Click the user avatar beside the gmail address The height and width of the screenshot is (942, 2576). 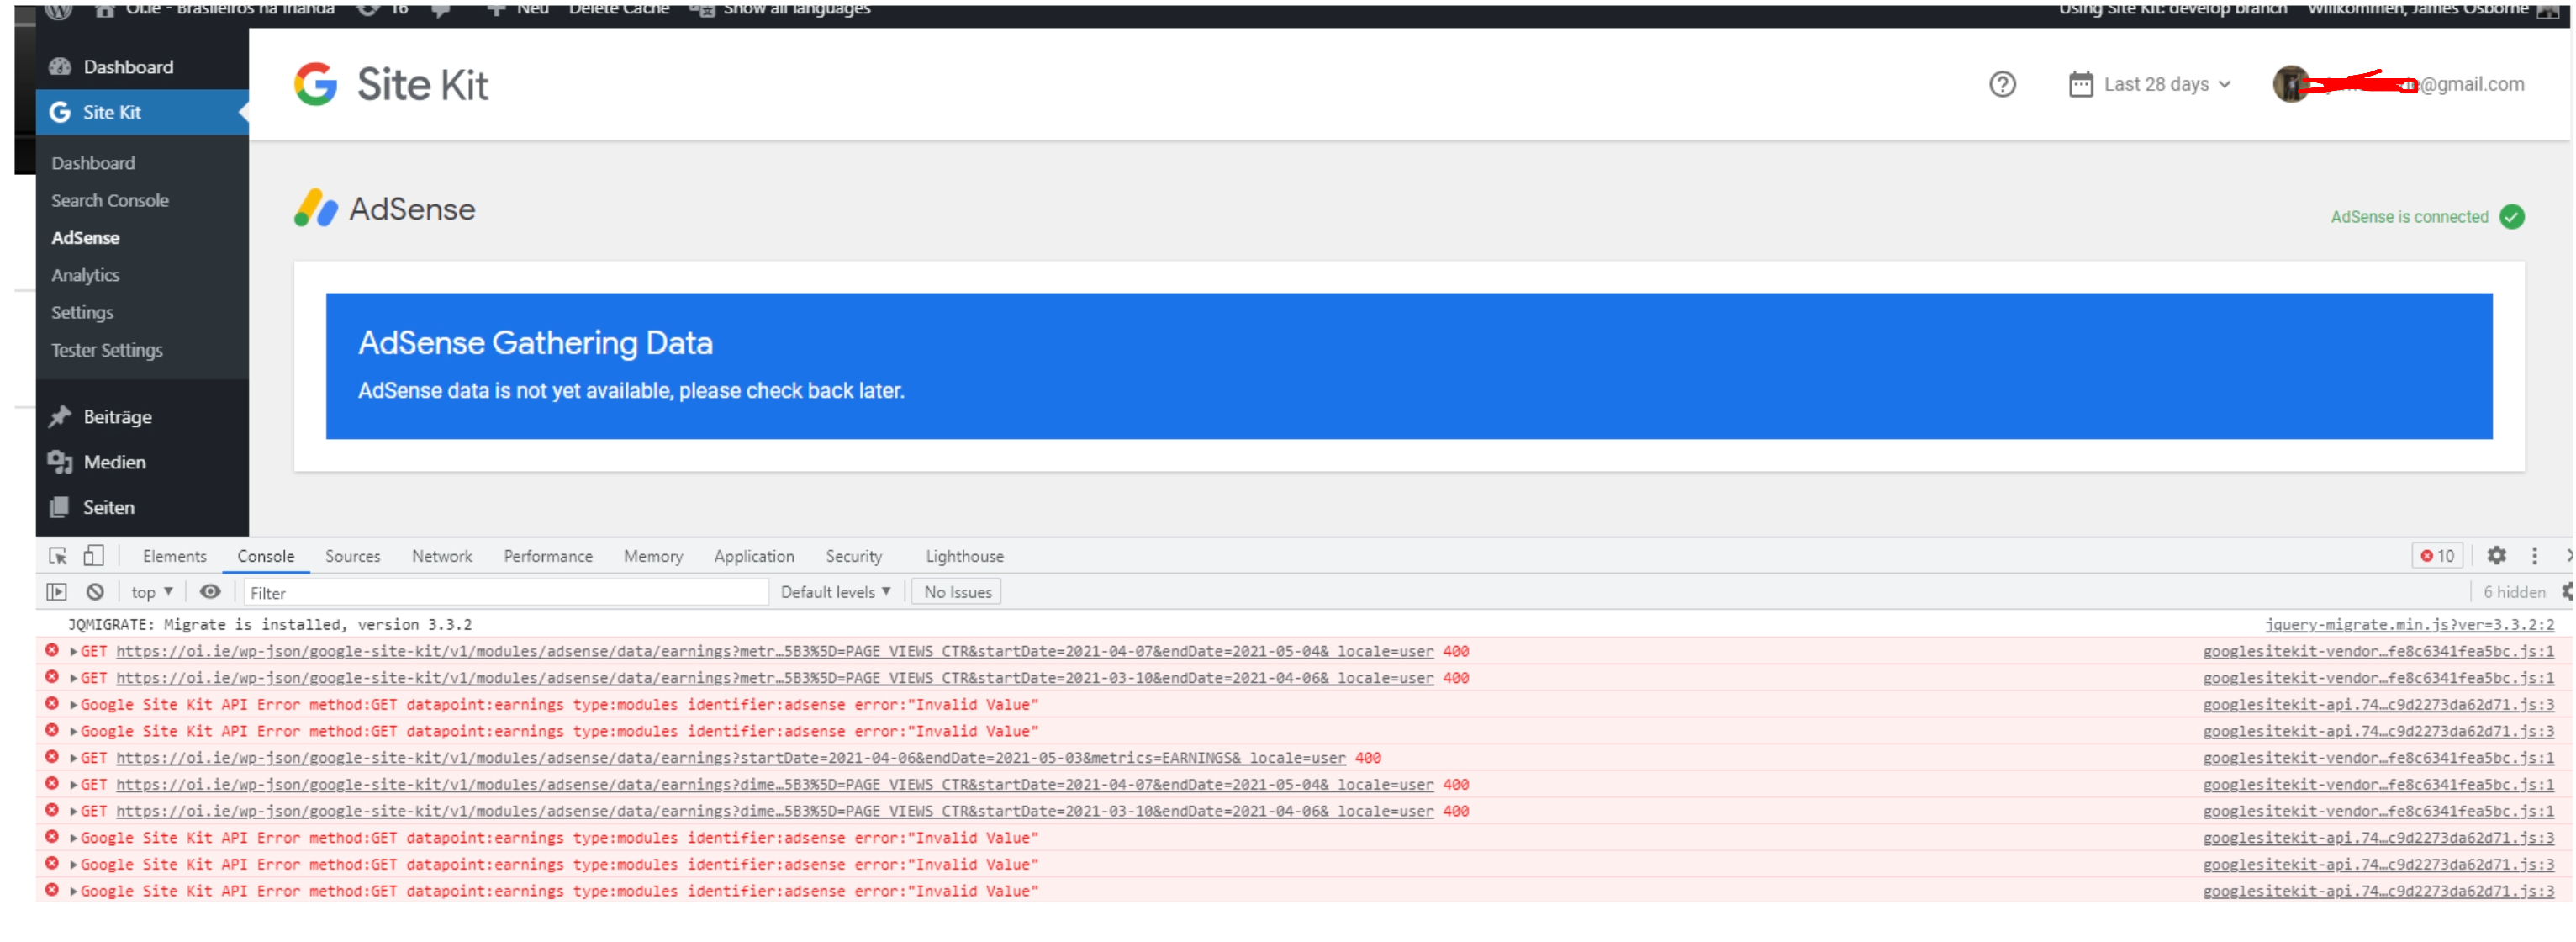[x=2290, y=84]
